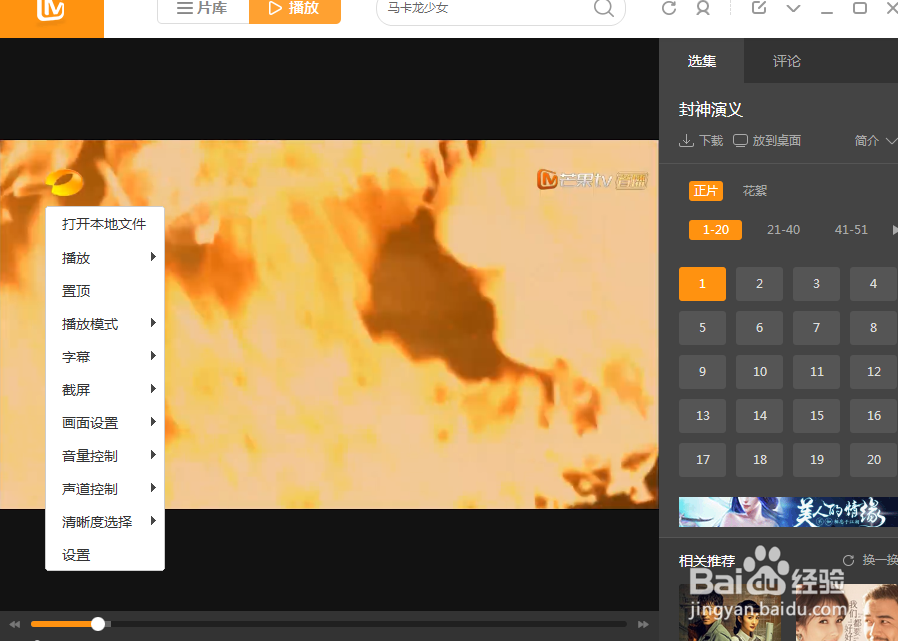This screenshot has width=898, height=641.
Task: Click the fast-forward double-arrow icon
Action: [643, 623]
